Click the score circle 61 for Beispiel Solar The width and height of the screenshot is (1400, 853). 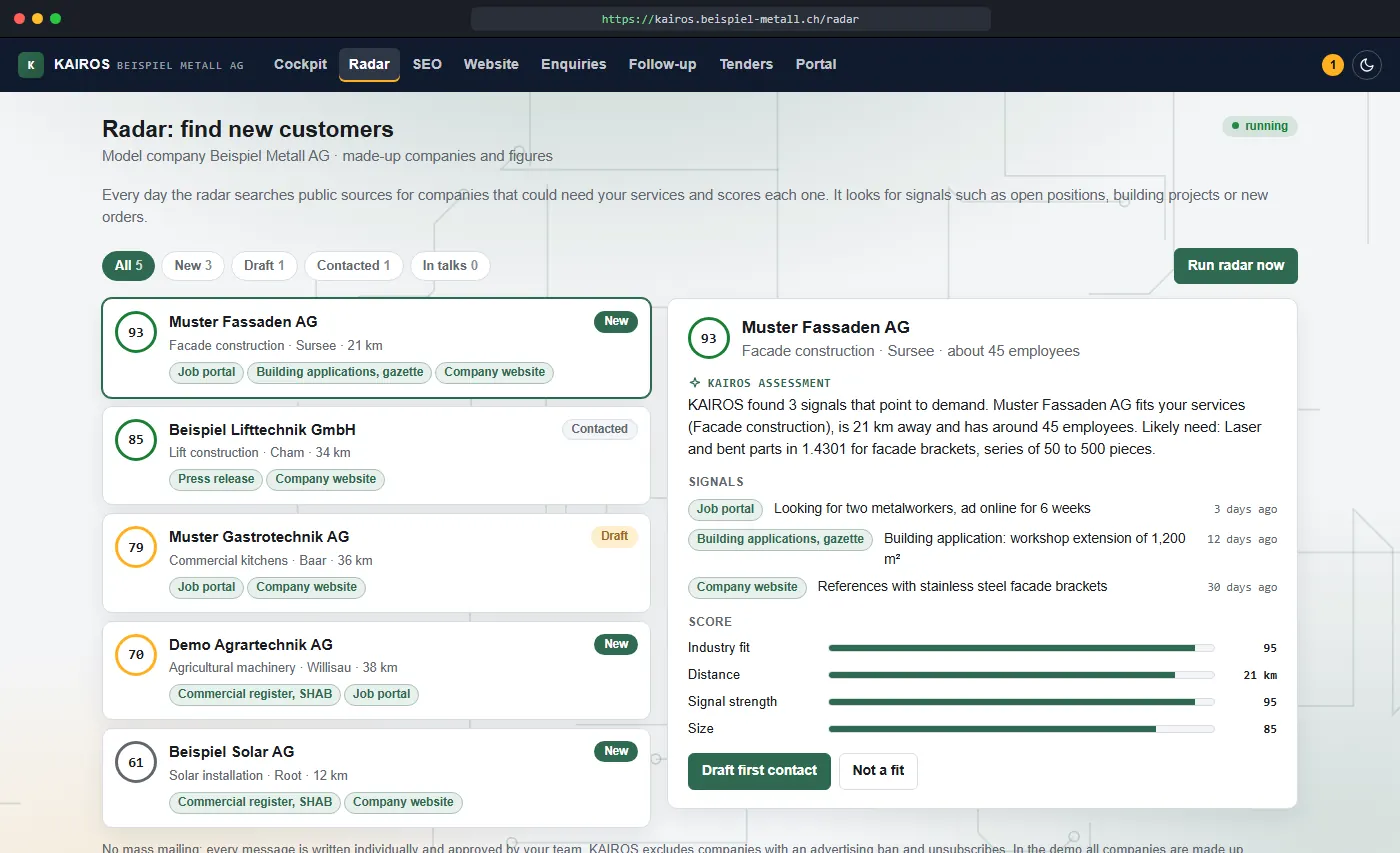(x=136, y=762)
